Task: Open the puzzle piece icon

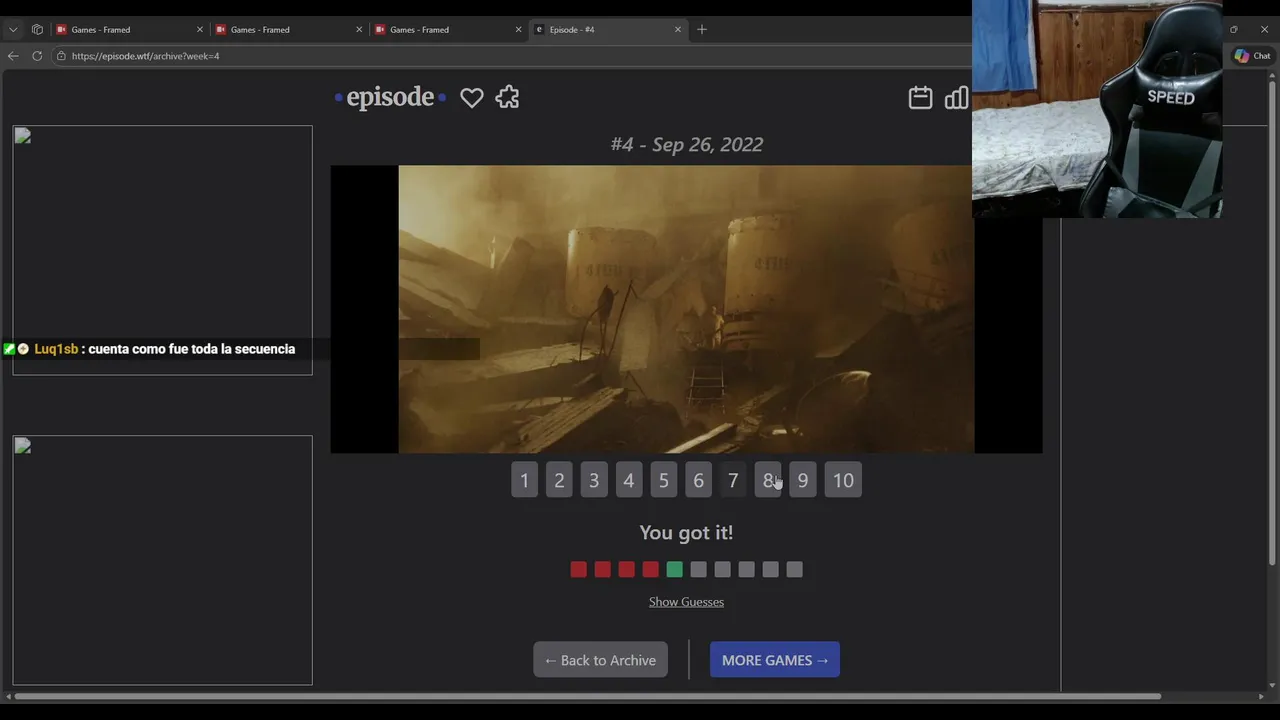Action: click(507, 97)
